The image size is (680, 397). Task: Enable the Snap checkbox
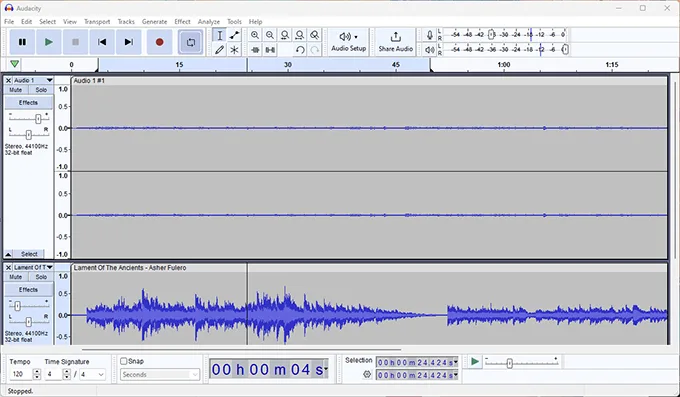(124, 361)
